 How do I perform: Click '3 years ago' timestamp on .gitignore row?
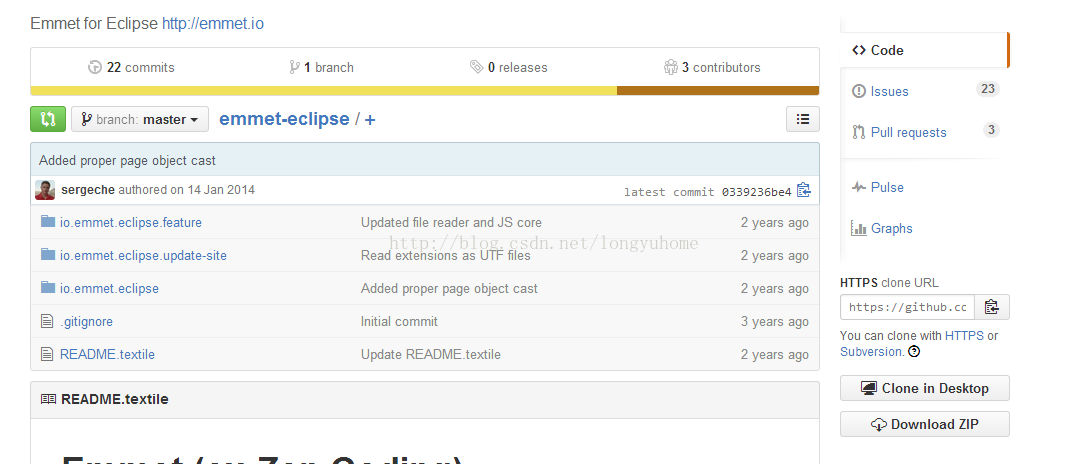click(775, 321)
